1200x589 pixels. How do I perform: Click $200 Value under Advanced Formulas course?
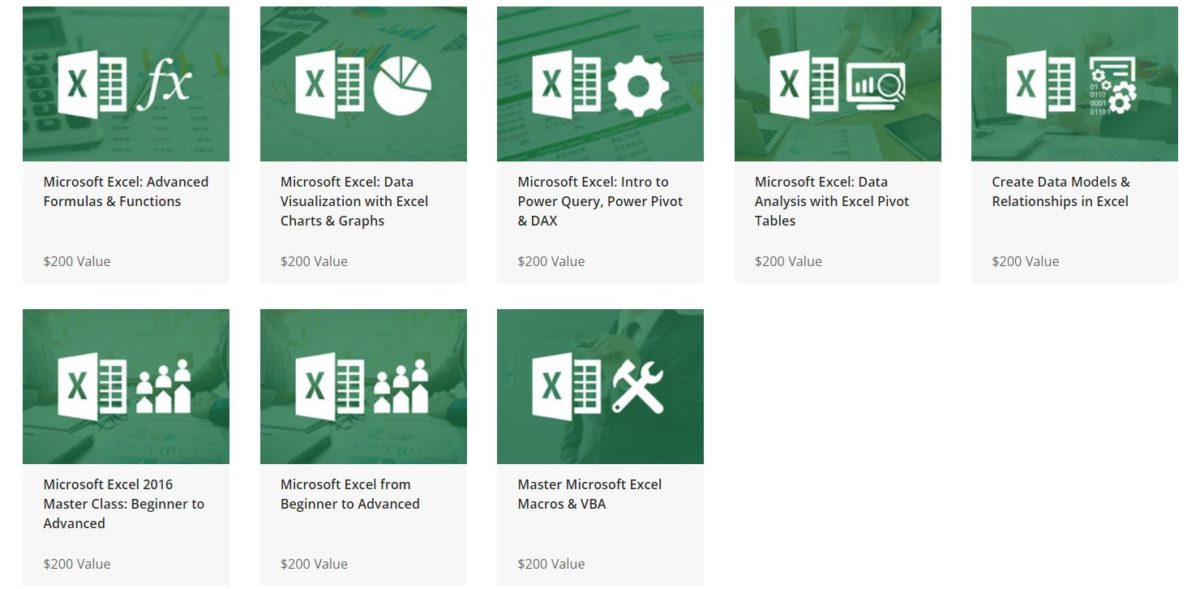77,262
